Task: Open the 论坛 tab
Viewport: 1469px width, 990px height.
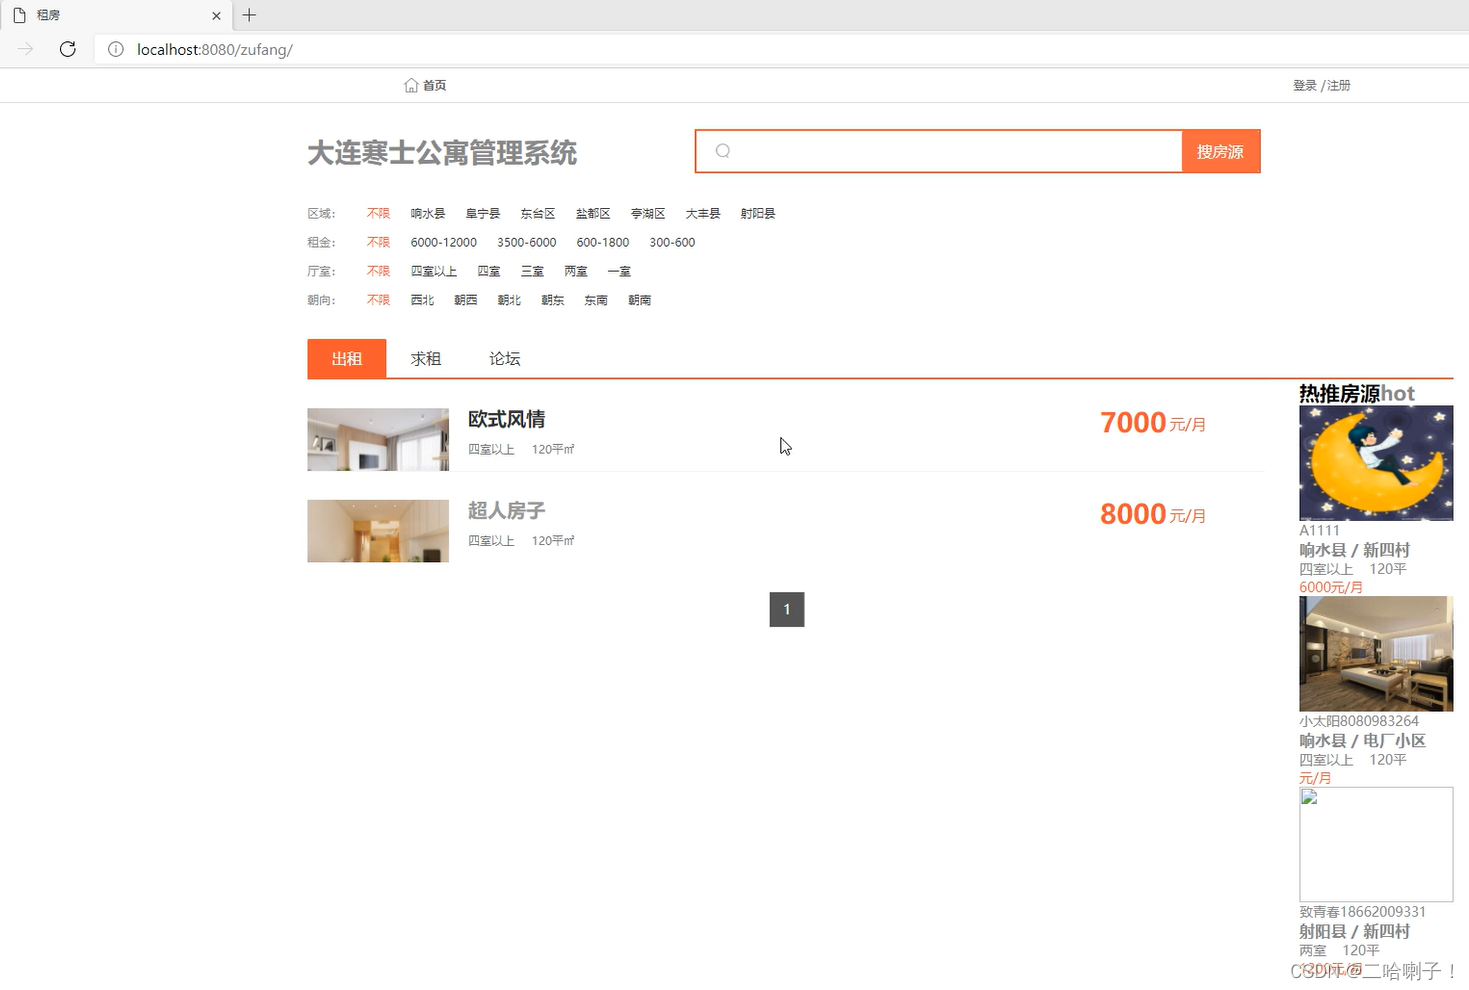Action: click(504, 358)
